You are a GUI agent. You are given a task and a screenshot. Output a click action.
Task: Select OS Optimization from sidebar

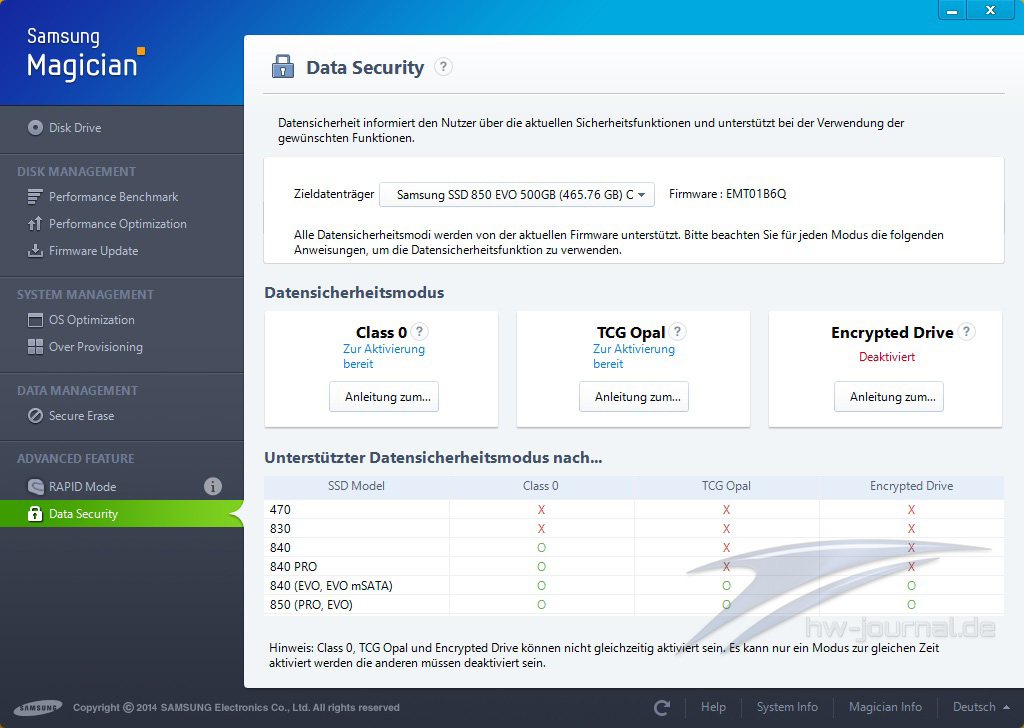(x=91, y=320)
